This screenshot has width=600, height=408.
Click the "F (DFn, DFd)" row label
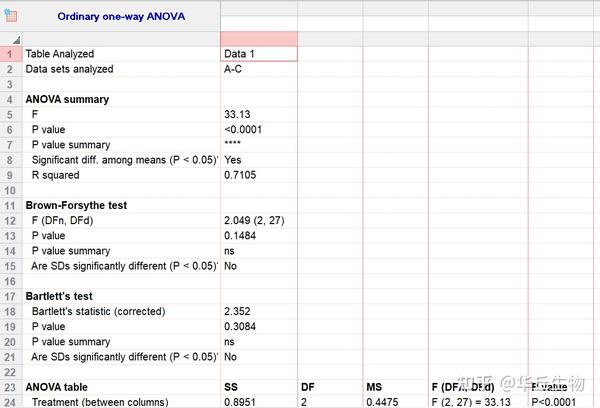(62, 221)
